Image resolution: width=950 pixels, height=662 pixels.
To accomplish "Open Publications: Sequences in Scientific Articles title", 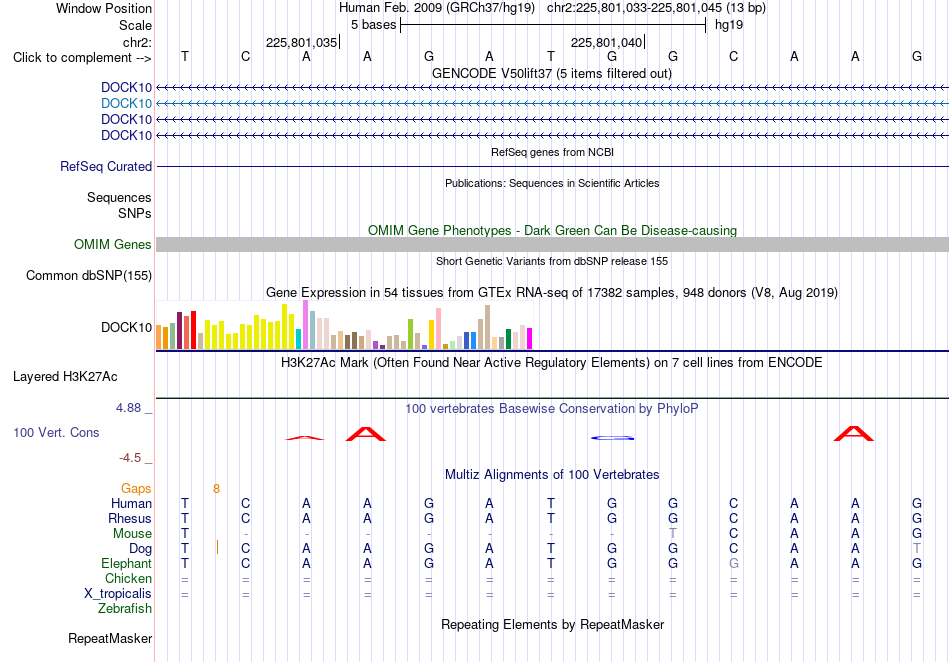I will 552,184.
